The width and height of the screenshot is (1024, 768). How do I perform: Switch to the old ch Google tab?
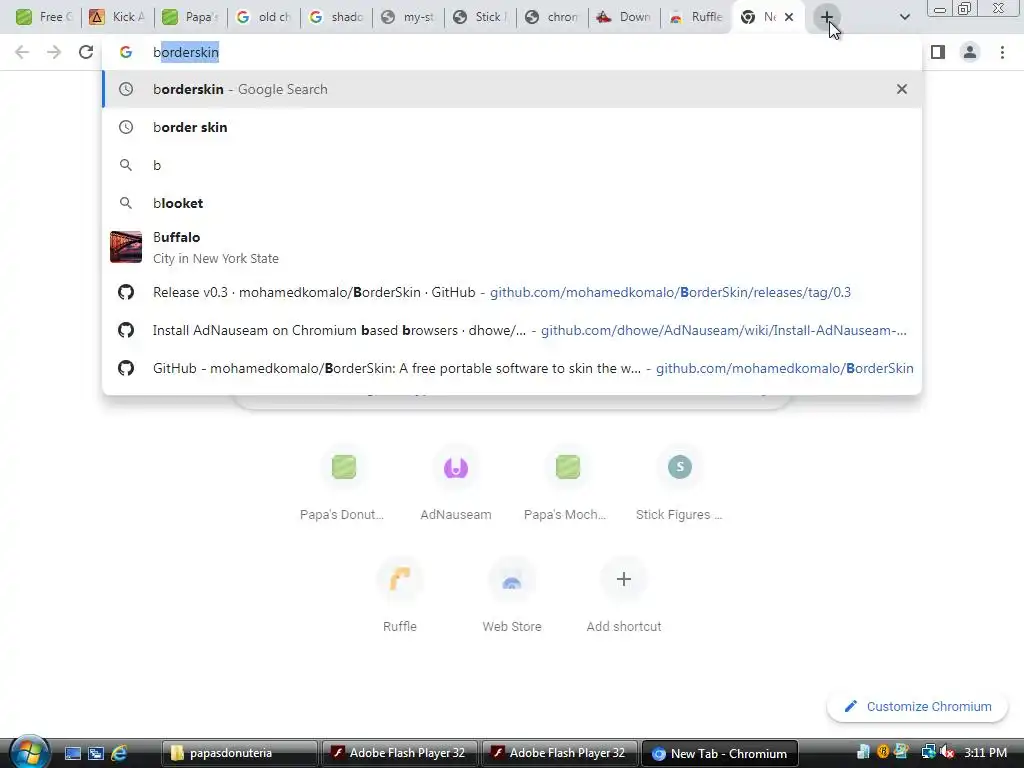tap(263, 17)
